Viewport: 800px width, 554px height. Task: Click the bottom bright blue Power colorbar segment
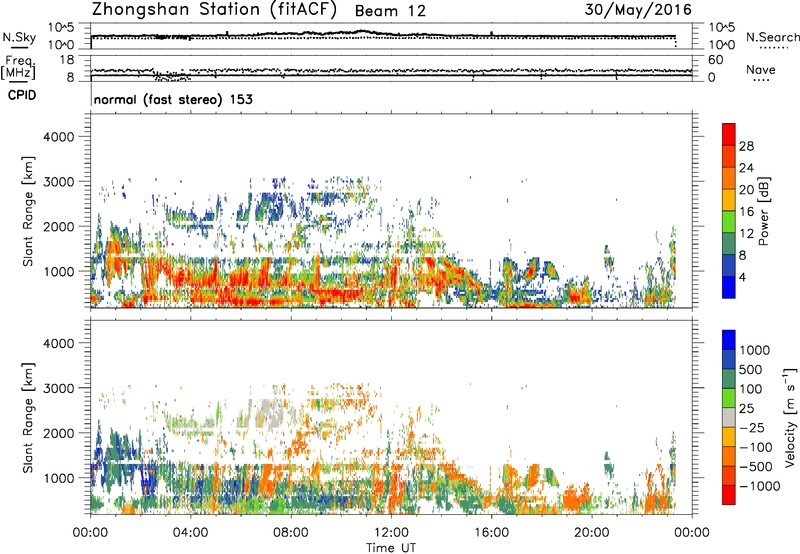coord(729,287)
